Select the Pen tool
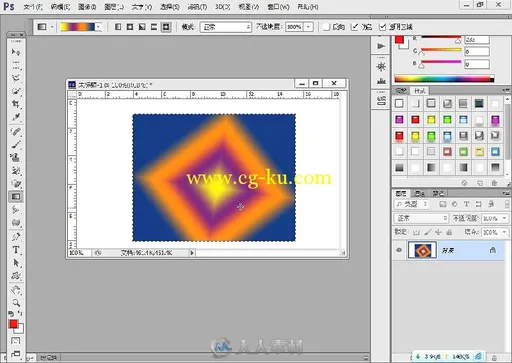512x363 pixels. 16,237
